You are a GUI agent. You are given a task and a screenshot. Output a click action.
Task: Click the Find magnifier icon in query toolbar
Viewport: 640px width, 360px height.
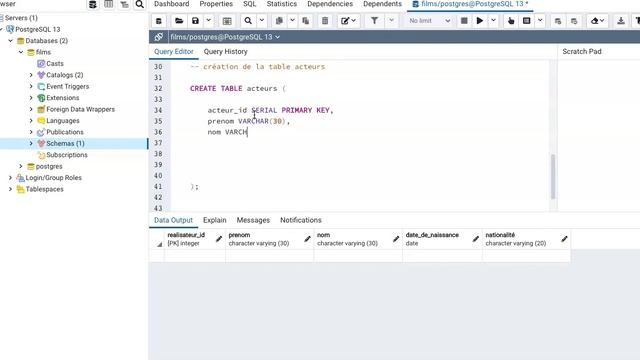(x=248, y=21)
